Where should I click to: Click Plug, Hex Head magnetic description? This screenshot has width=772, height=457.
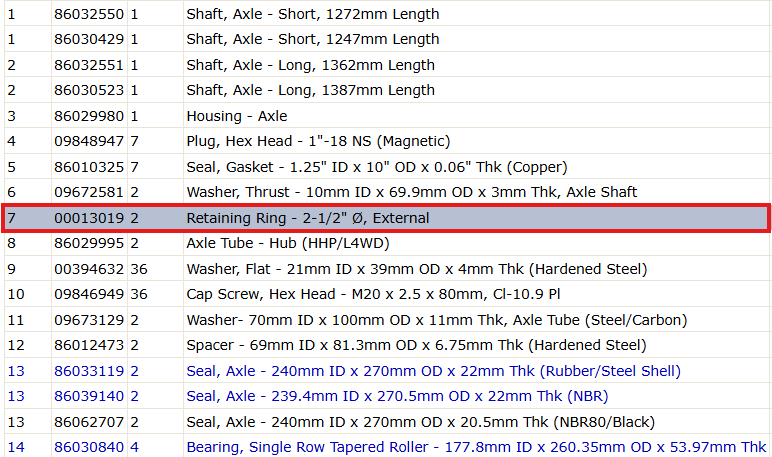click(x=318, y=141)
